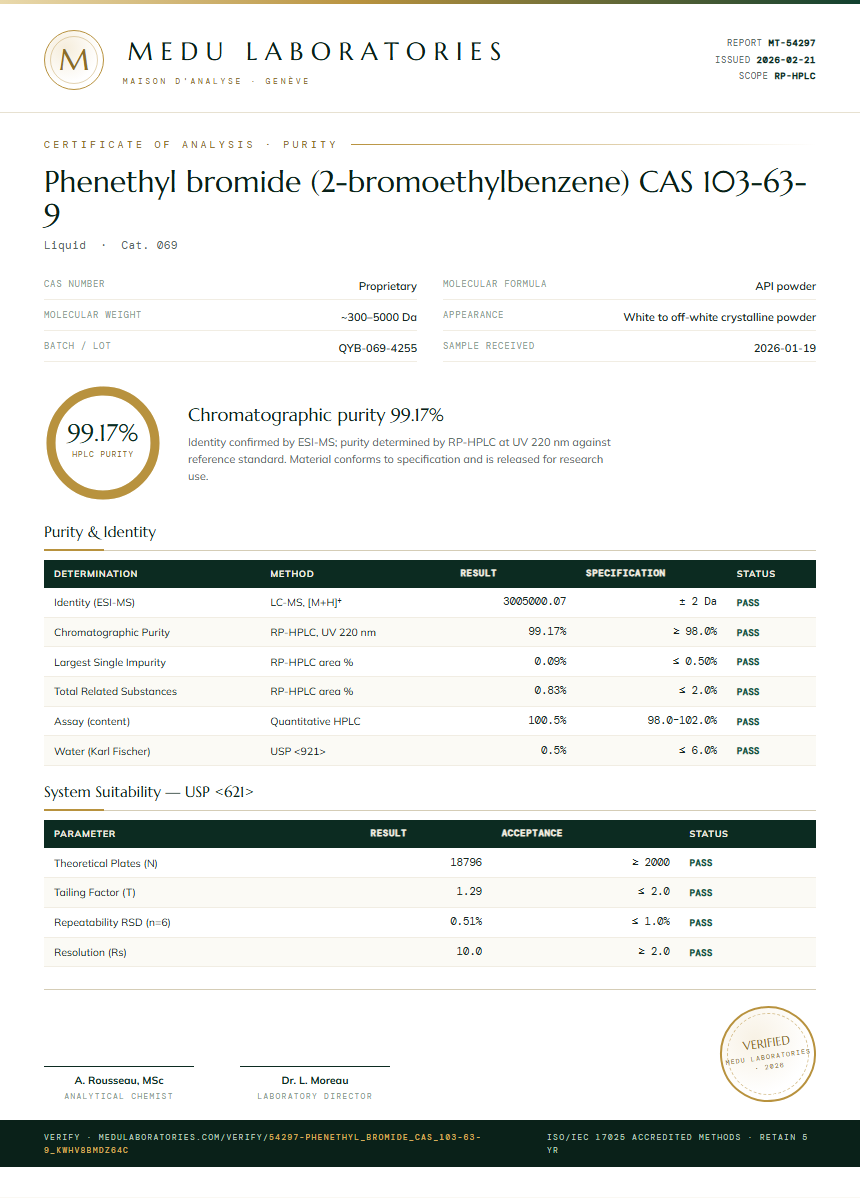Screen dimensions: 860x1198
Task: Click the Chromatographic Purity row label
Action: [112, 633]
